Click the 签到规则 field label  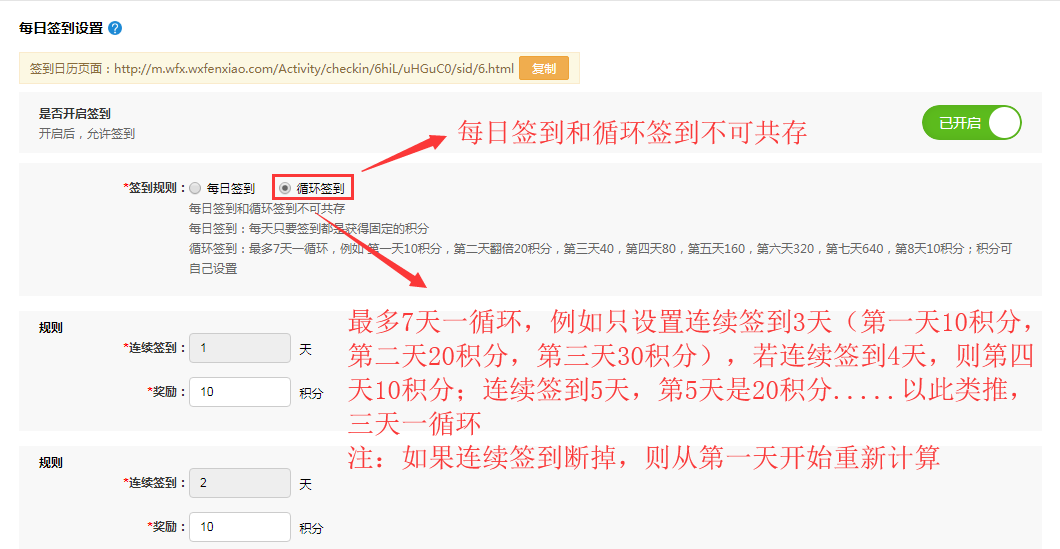click(153, 188)
